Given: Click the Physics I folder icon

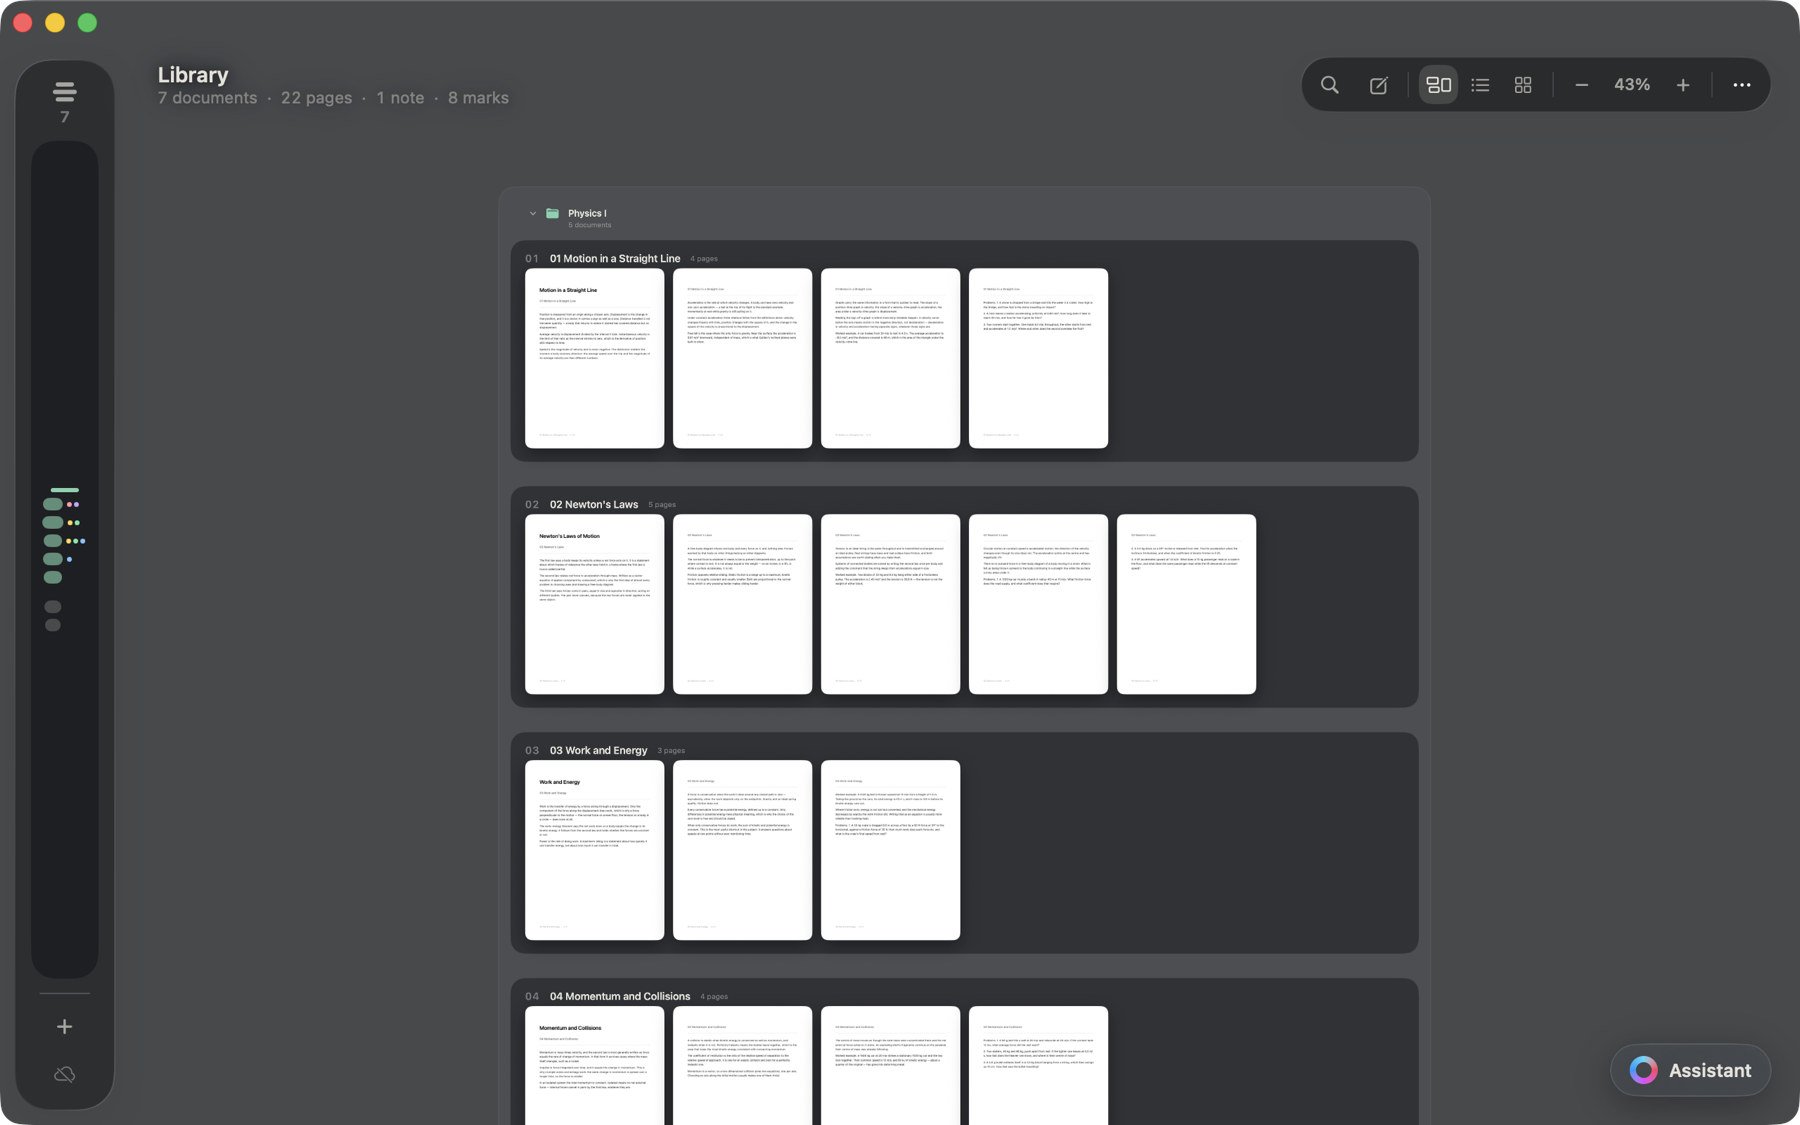Looking at the screenshot, I should 552,213.
